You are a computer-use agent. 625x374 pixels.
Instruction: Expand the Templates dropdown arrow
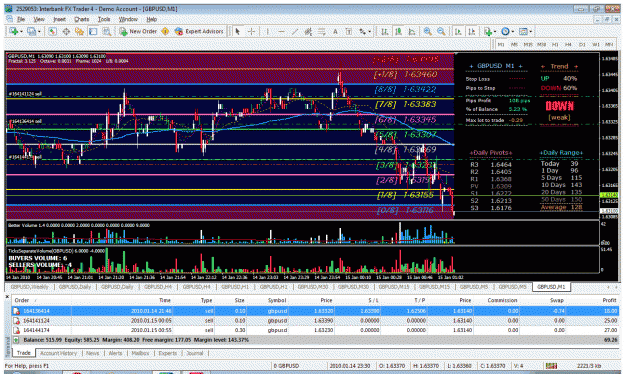pos(531,31)
